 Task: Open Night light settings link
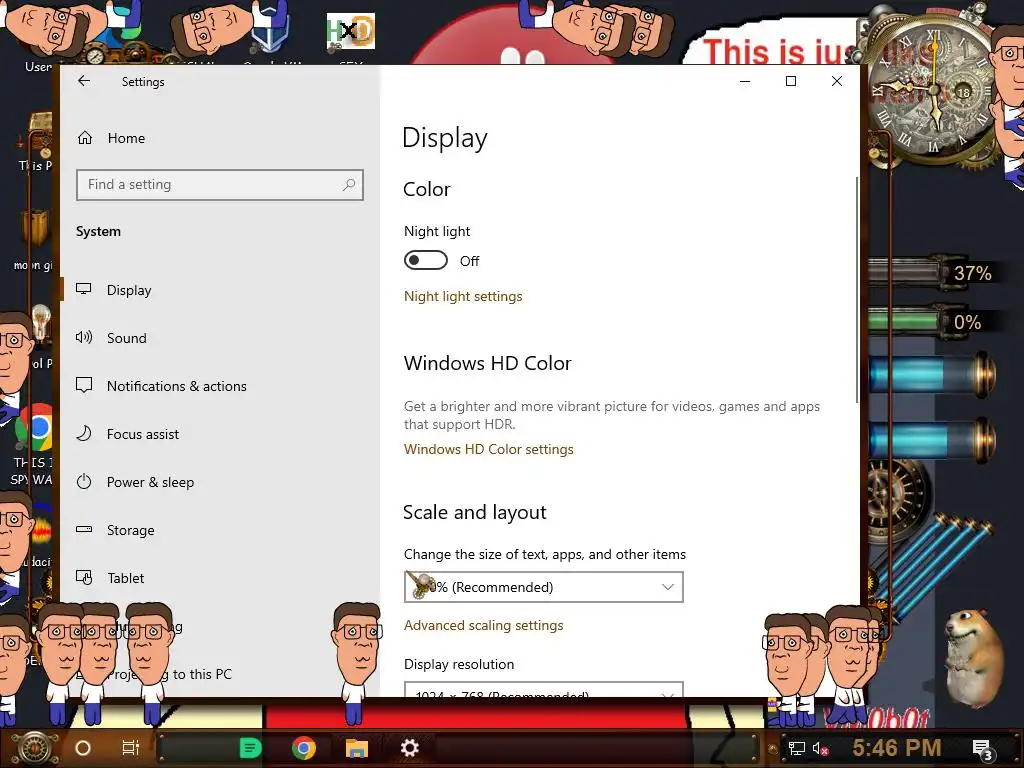(x=463, y=296)
